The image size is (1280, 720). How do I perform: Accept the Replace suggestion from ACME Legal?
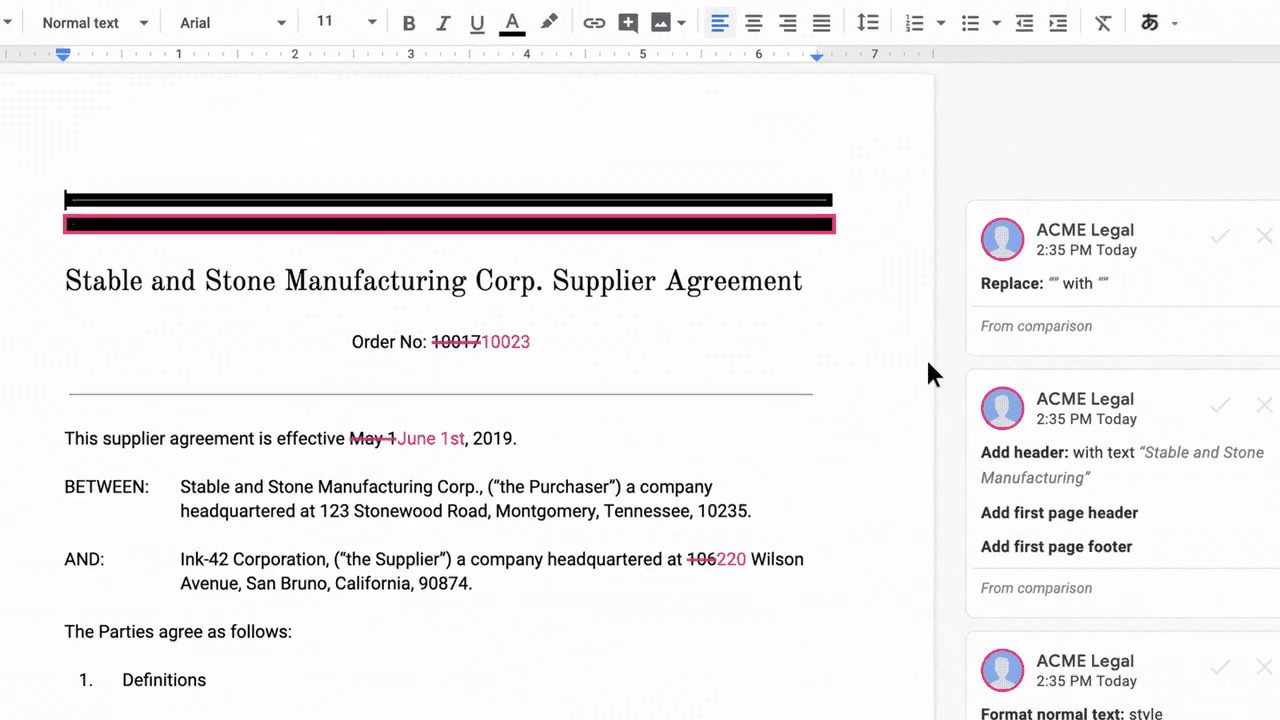tap(1220, 236)
